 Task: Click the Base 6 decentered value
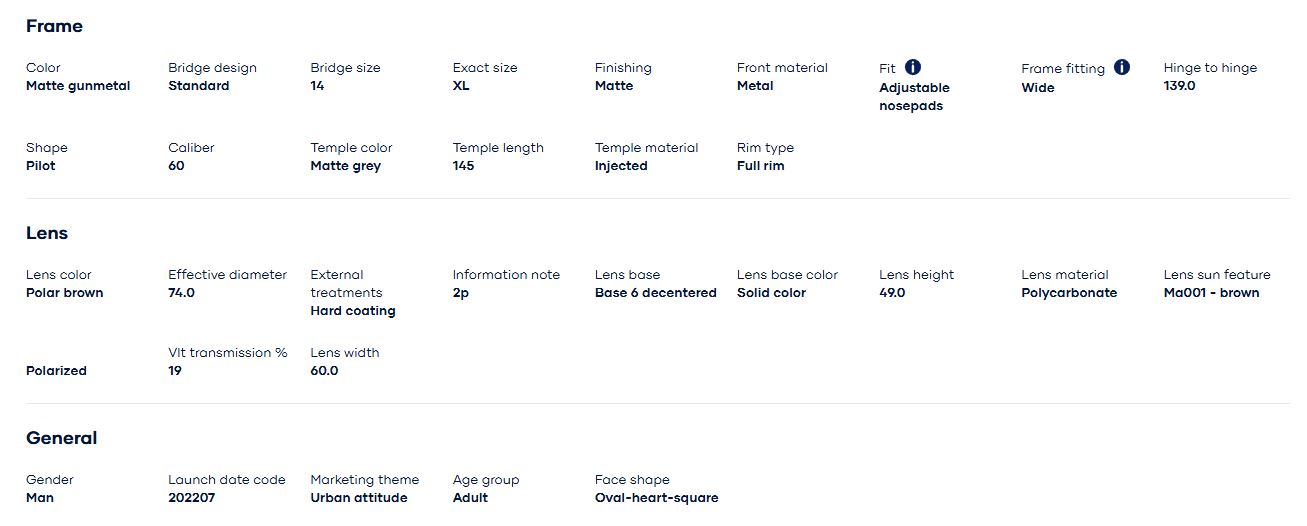pyautogui.click(x=655, y=293)
